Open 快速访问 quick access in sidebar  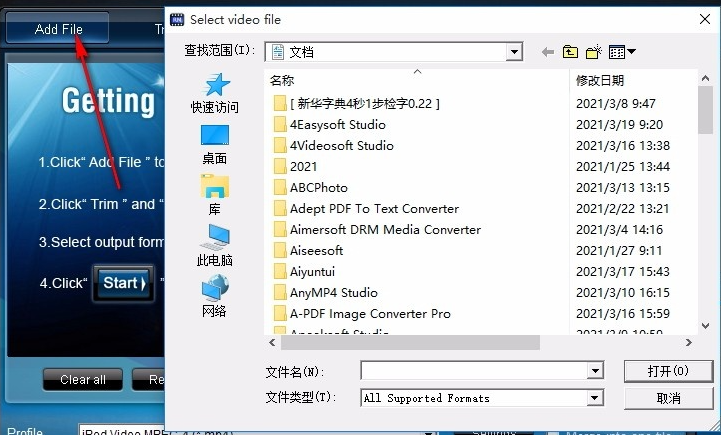pos(215,93)
